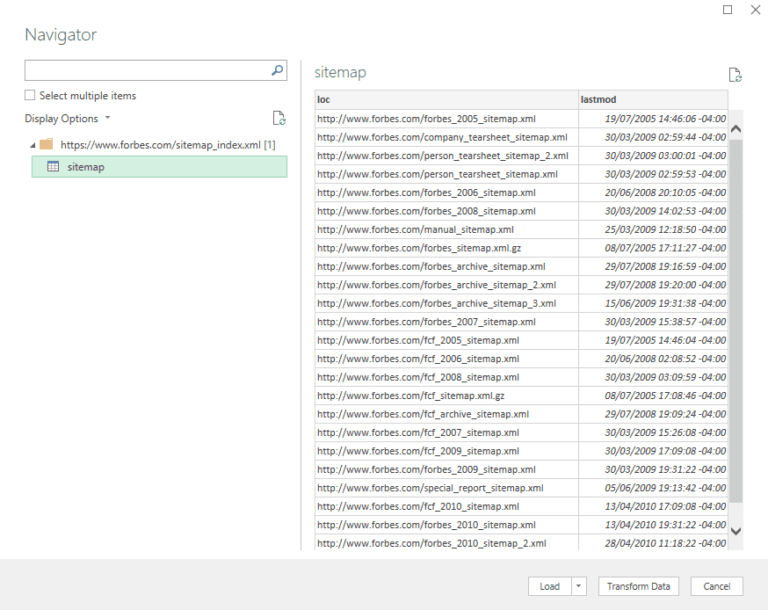Click the fcf_2007_sitemap.xml cell
The height and width of the screenshot is (610, 768).
[x=446, y=433]
